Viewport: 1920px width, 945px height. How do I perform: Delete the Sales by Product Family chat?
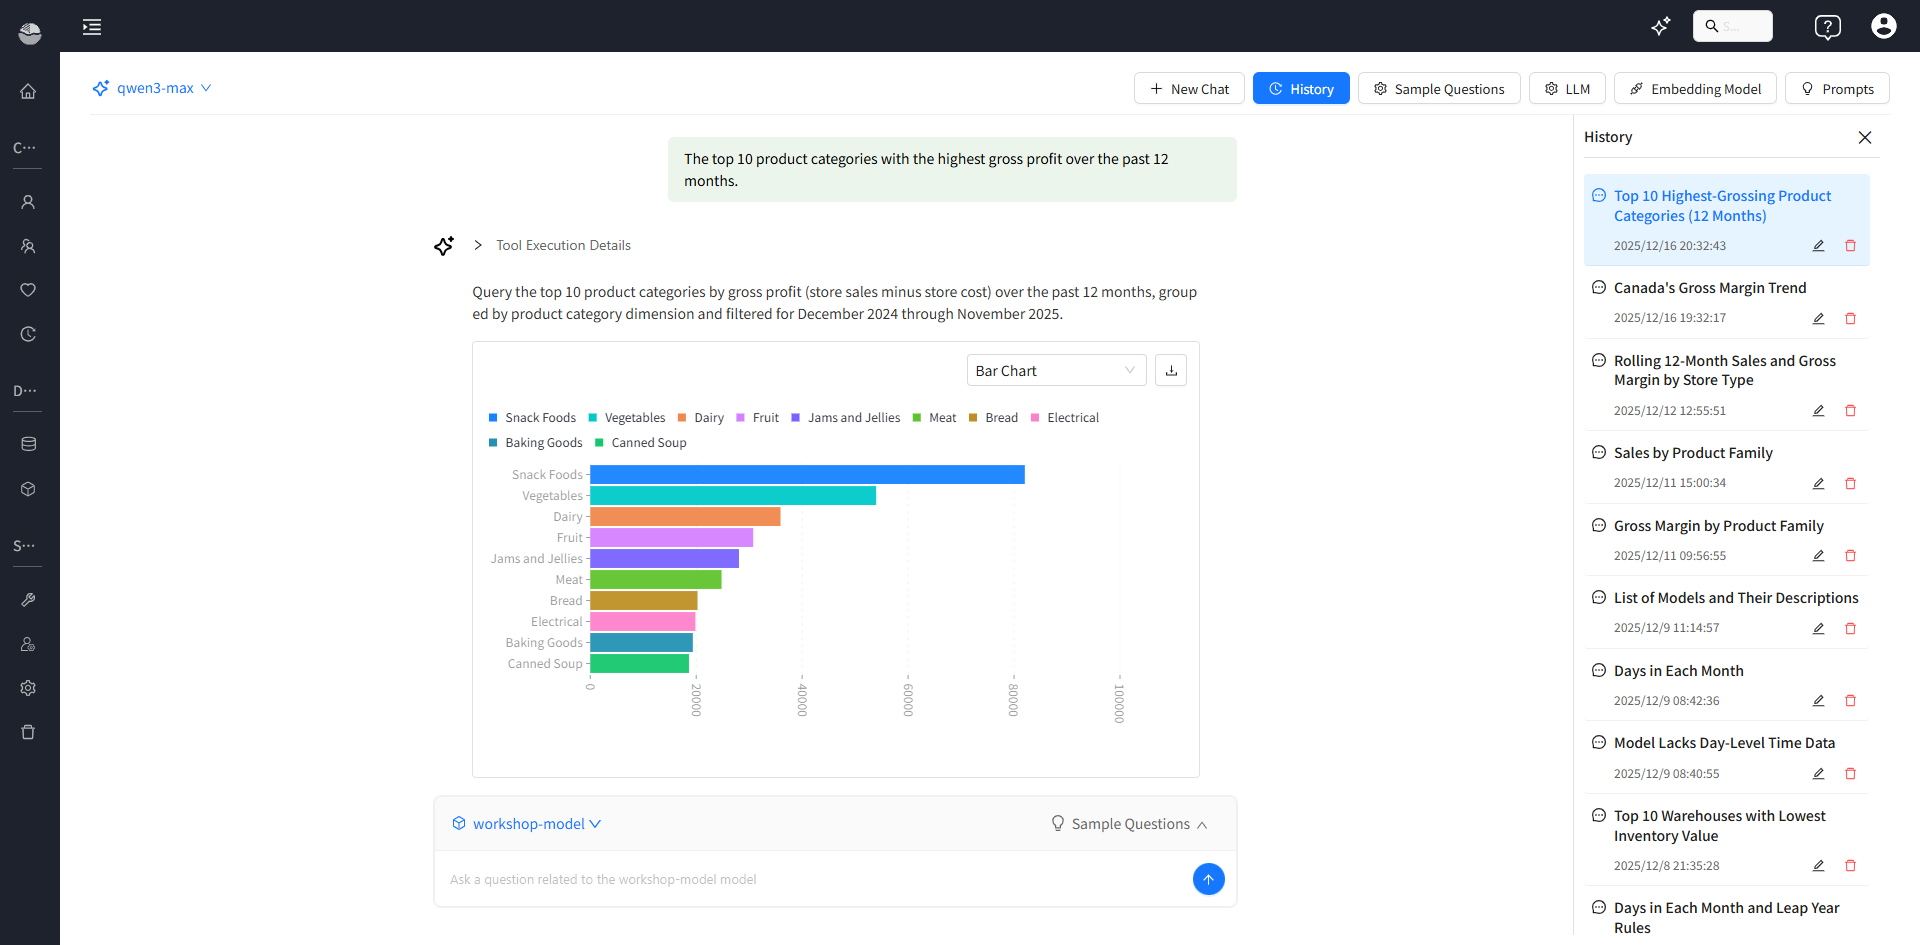pos(1850,483)
